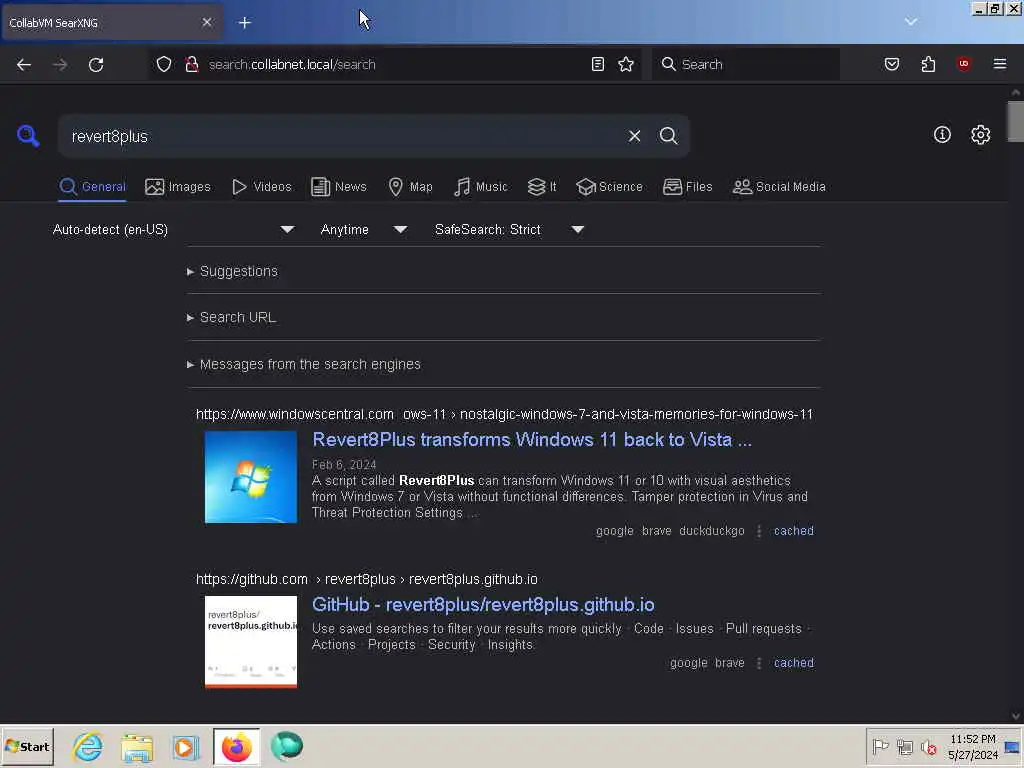The width and height of the screenshot is (1024, 768).
Task: Toggle reader view icon in address bar
Action: 598,64
